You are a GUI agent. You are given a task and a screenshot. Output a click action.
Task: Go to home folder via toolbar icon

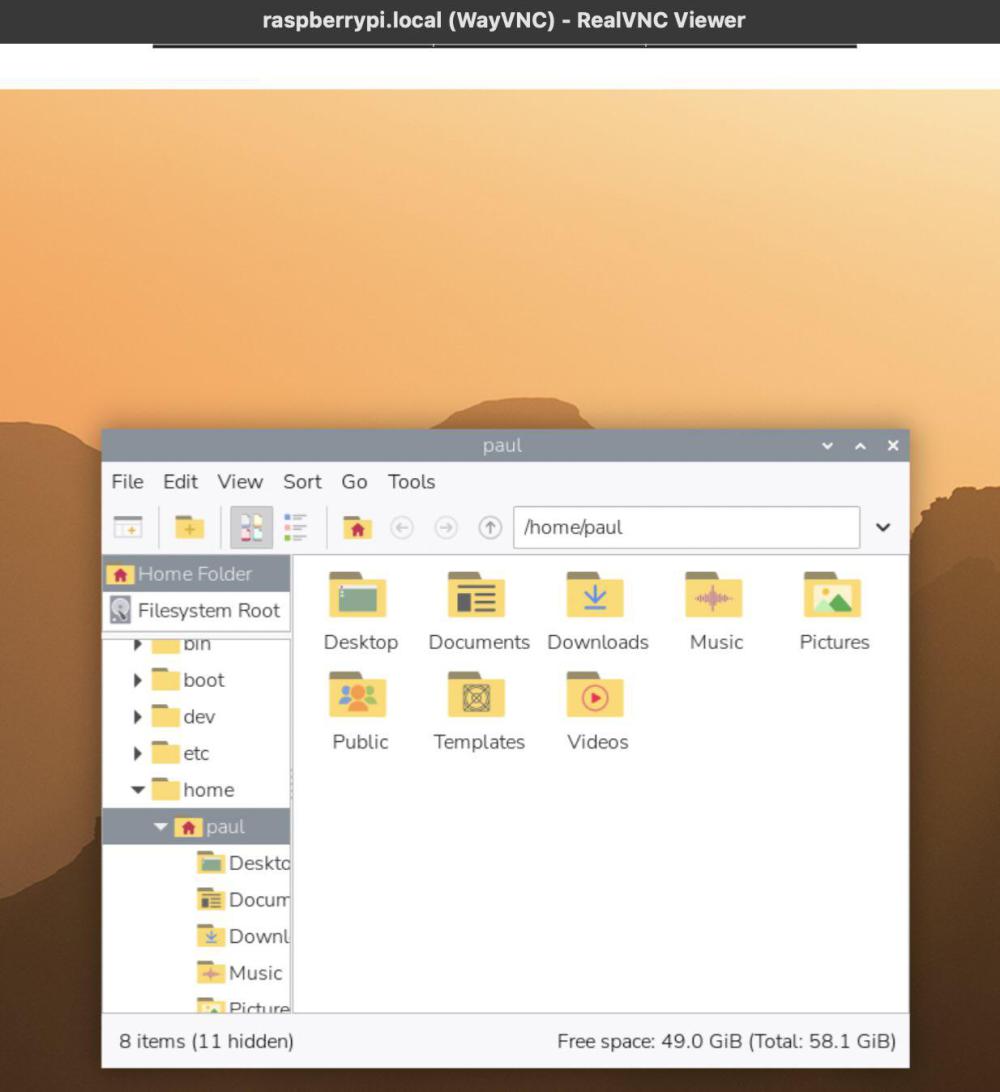click(357, 527)
